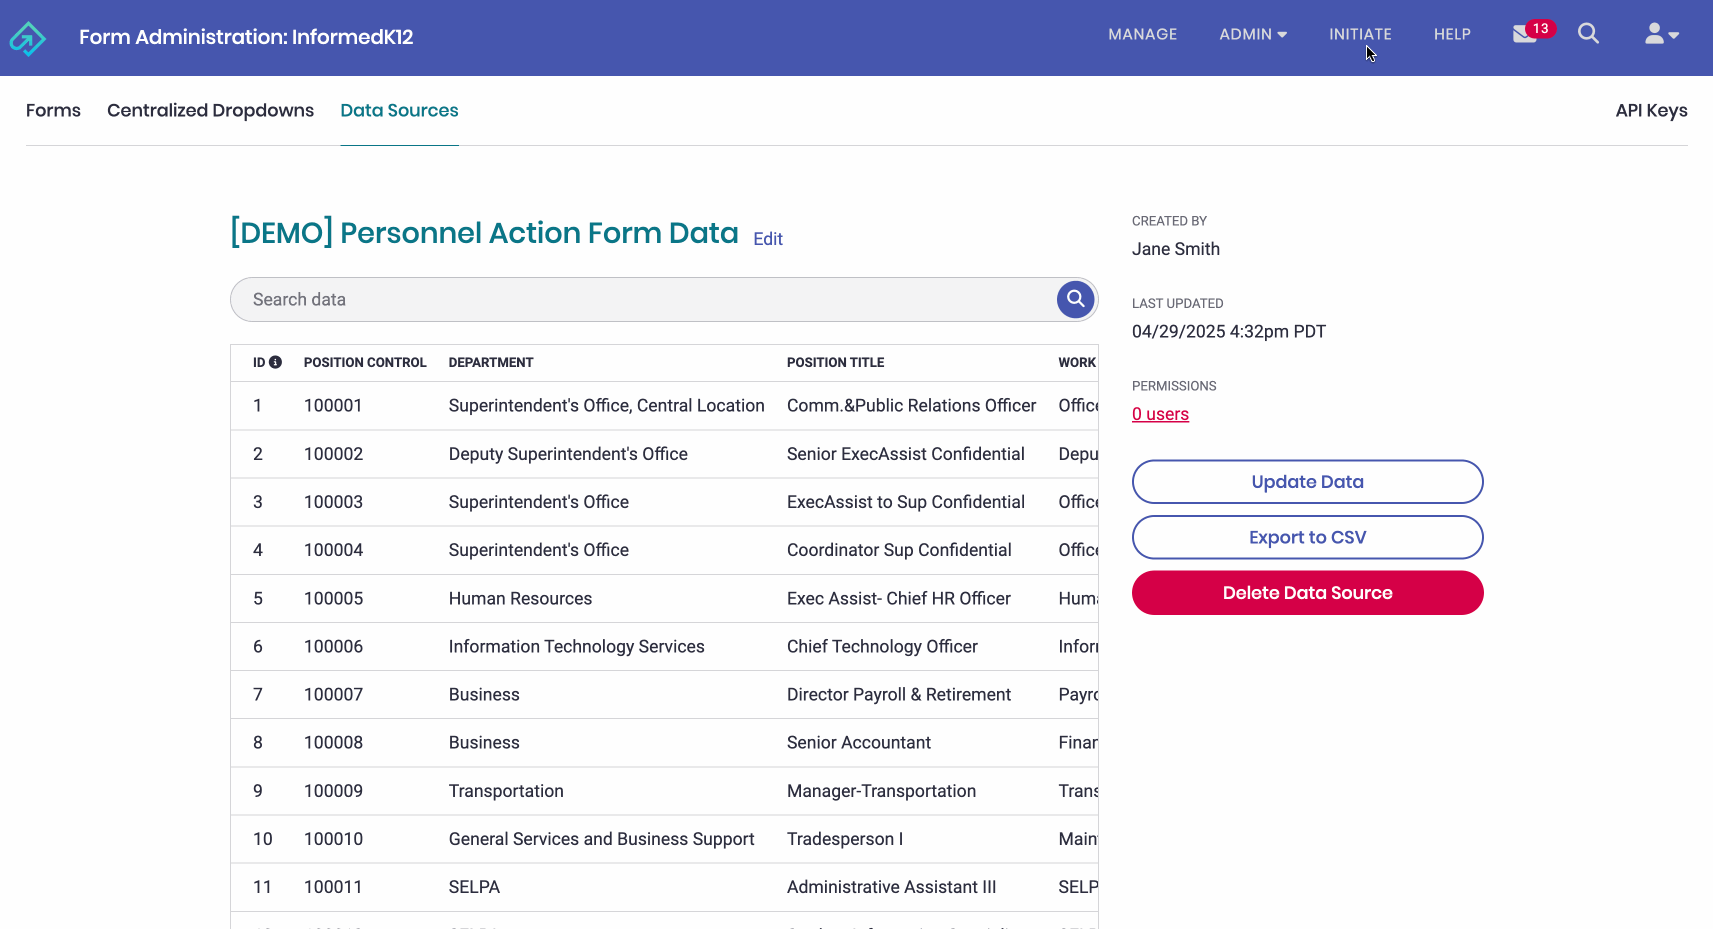Select Administrative Assistant III cell
The width and height of the screenshot is (1713, 929).
tap(891, 887)
